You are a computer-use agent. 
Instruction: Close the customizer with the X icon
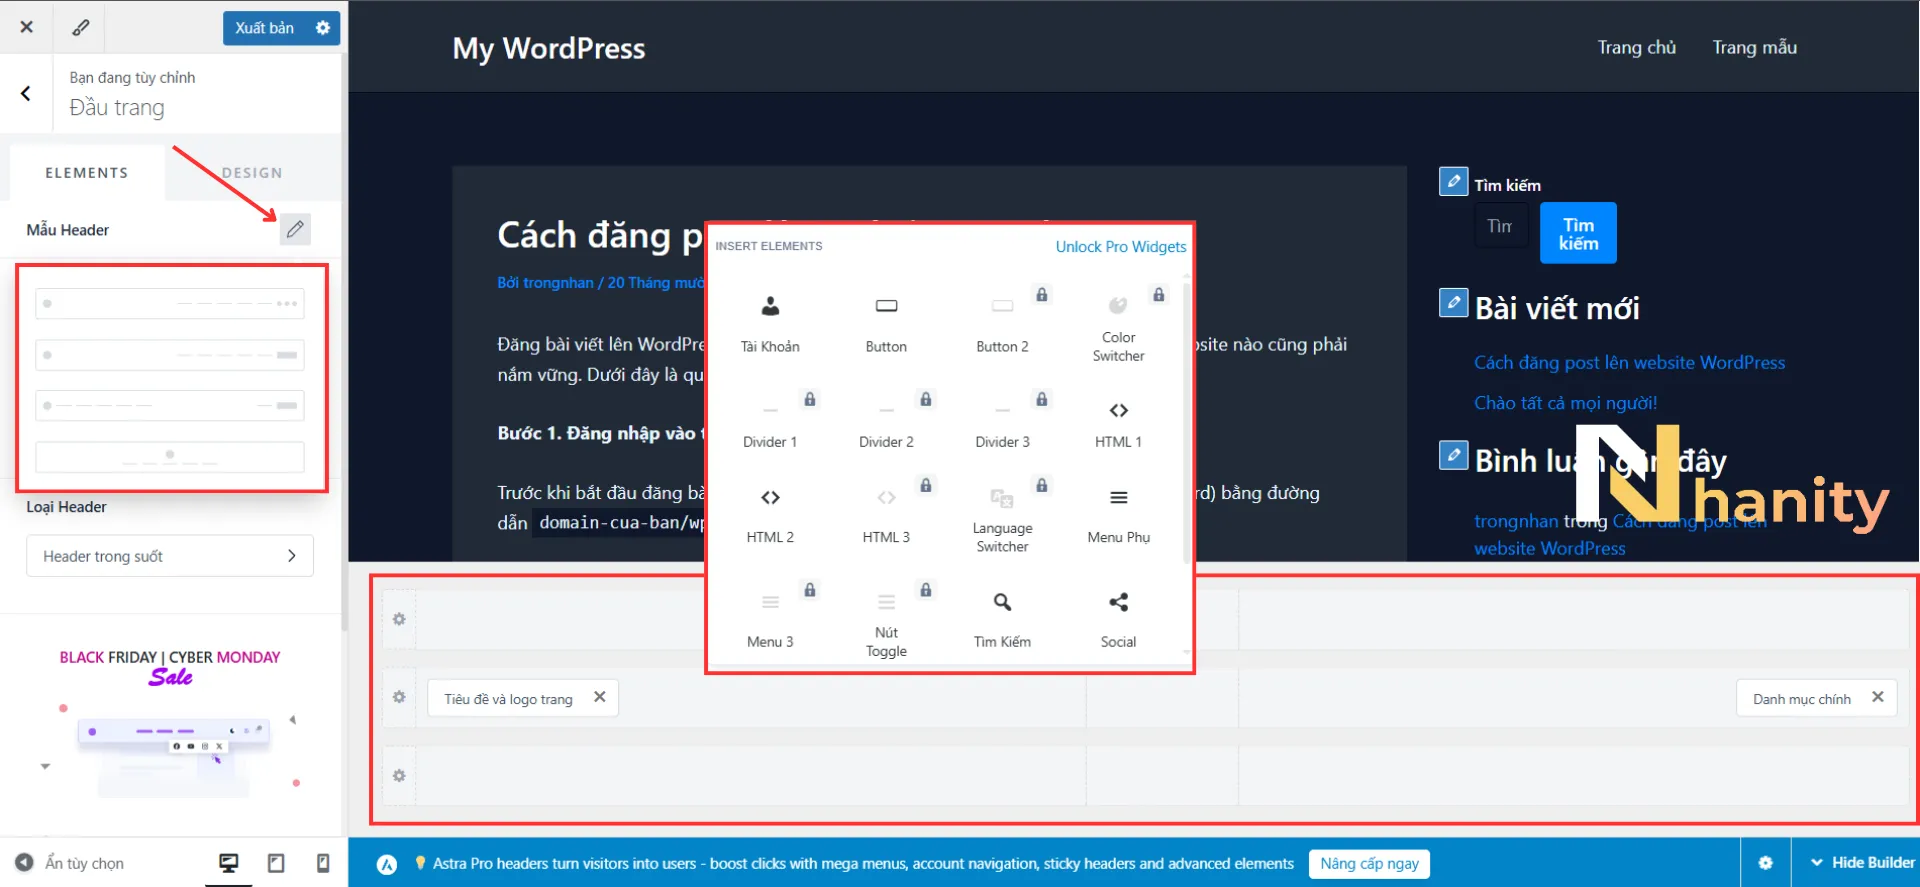click(x=27, y=27)
